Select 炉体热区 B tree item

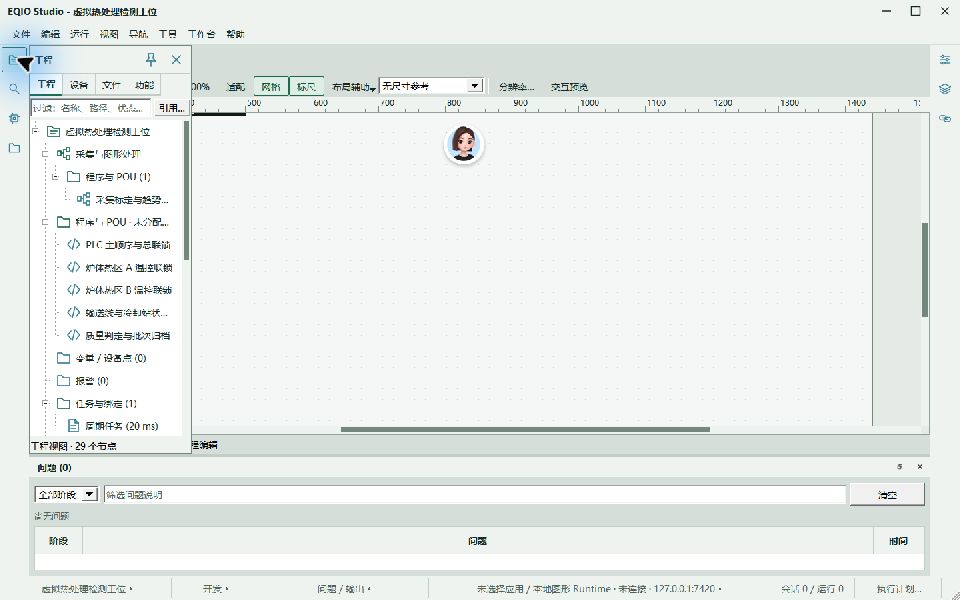[x=128, y=290]
